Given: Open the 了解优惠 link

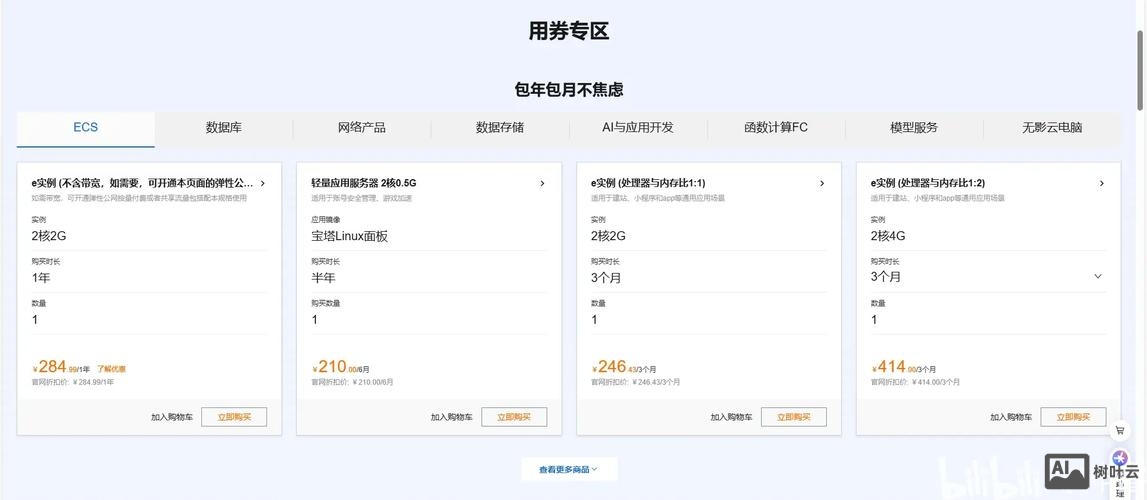Looking at the screenshot, I should [111, 369].
